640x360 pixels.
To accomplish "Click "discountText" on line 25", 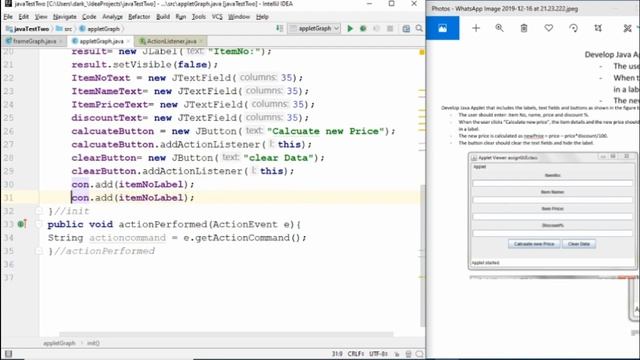I will 107,118.
